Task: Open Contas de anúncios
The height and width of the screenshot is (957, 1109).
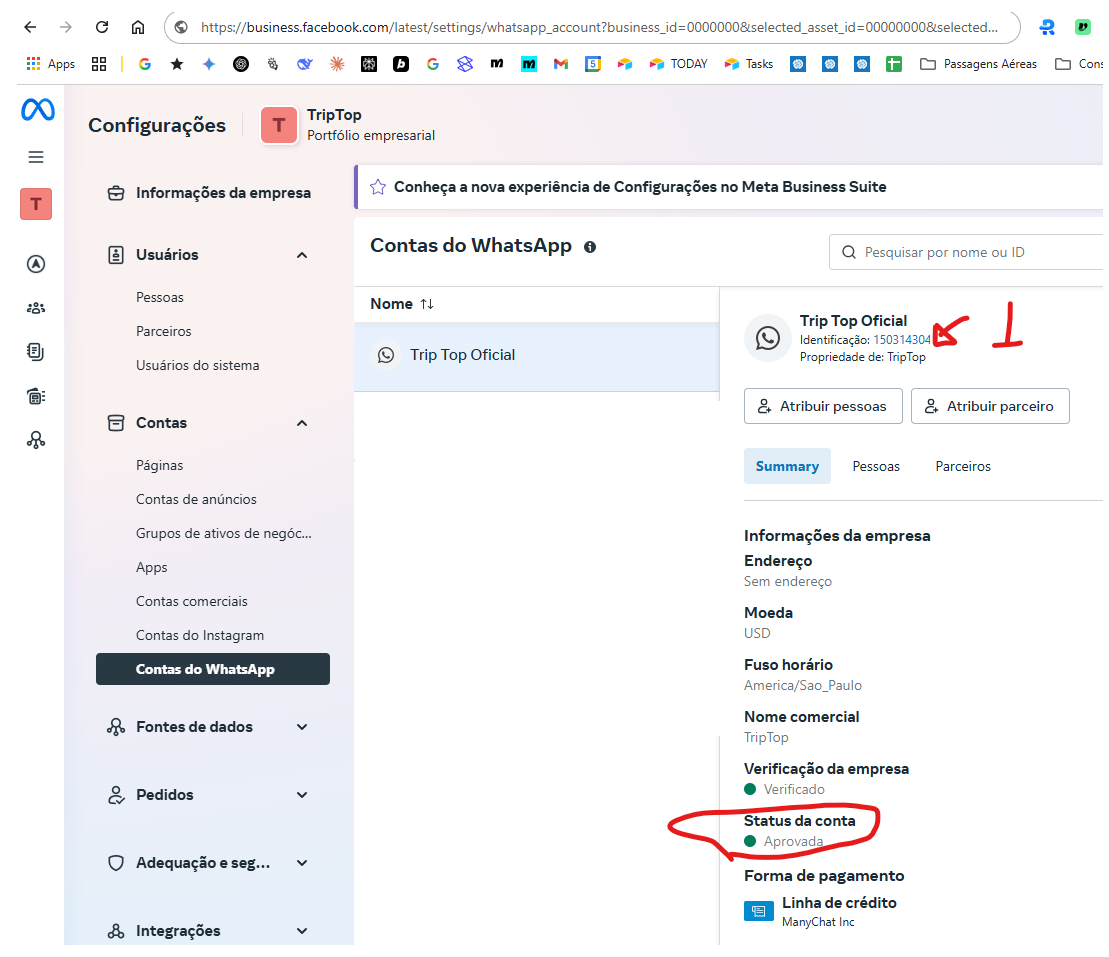Action: pyautogui.click(x=196, y=499)
